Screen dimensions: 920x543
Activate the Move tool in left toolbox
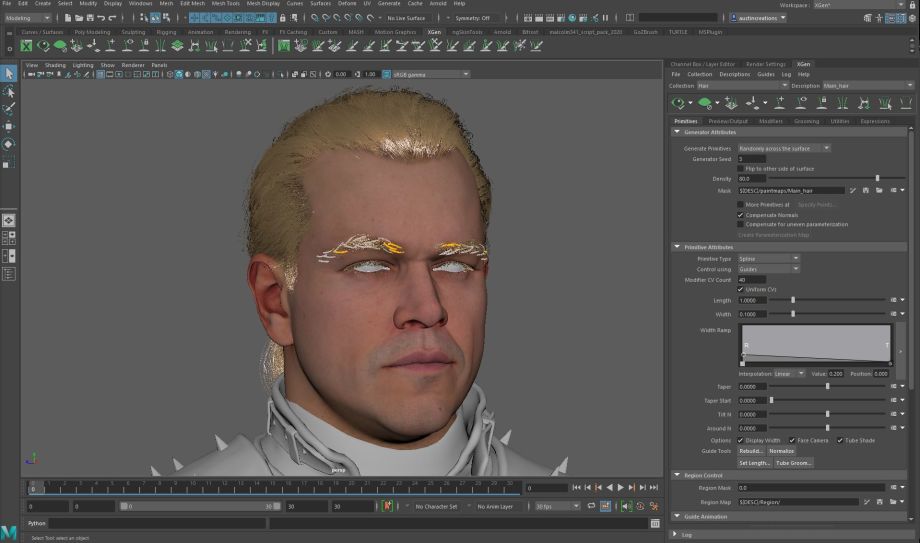9,126
